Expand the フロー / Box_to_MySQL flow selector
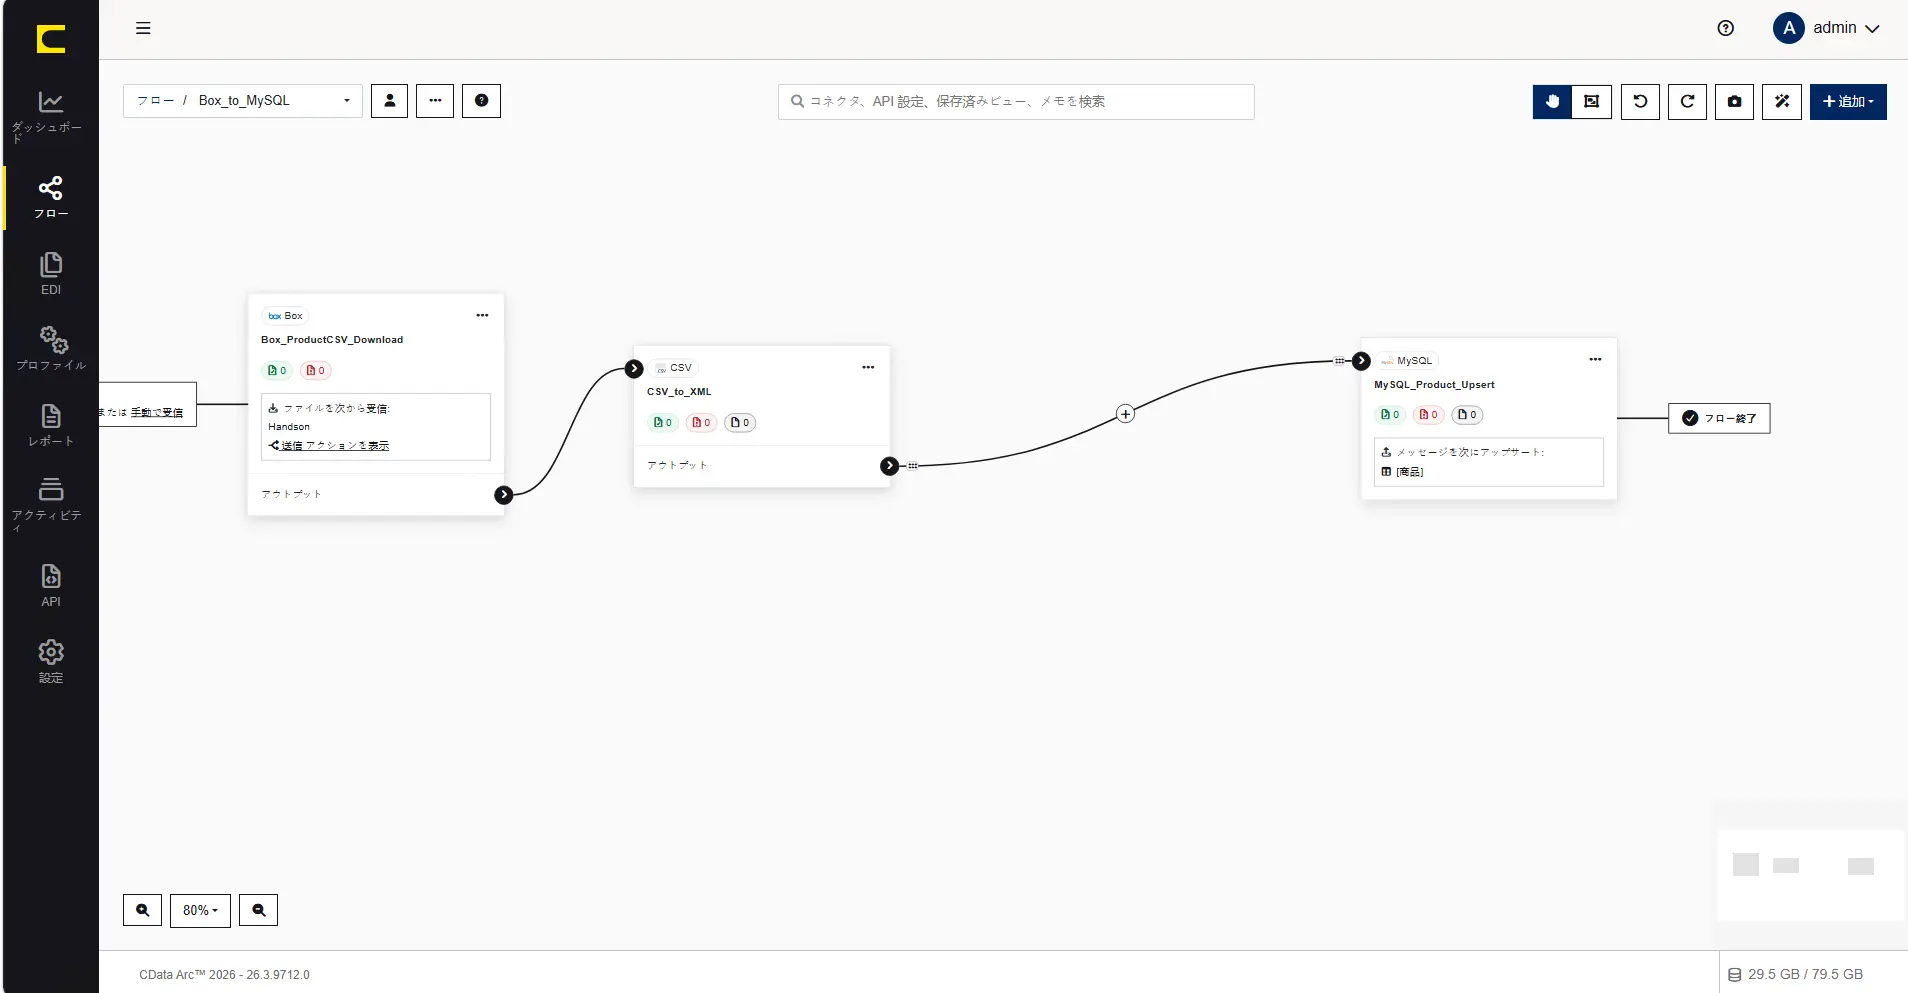The width and height of the screenshot is (1908, 993). tap(243, 101)
